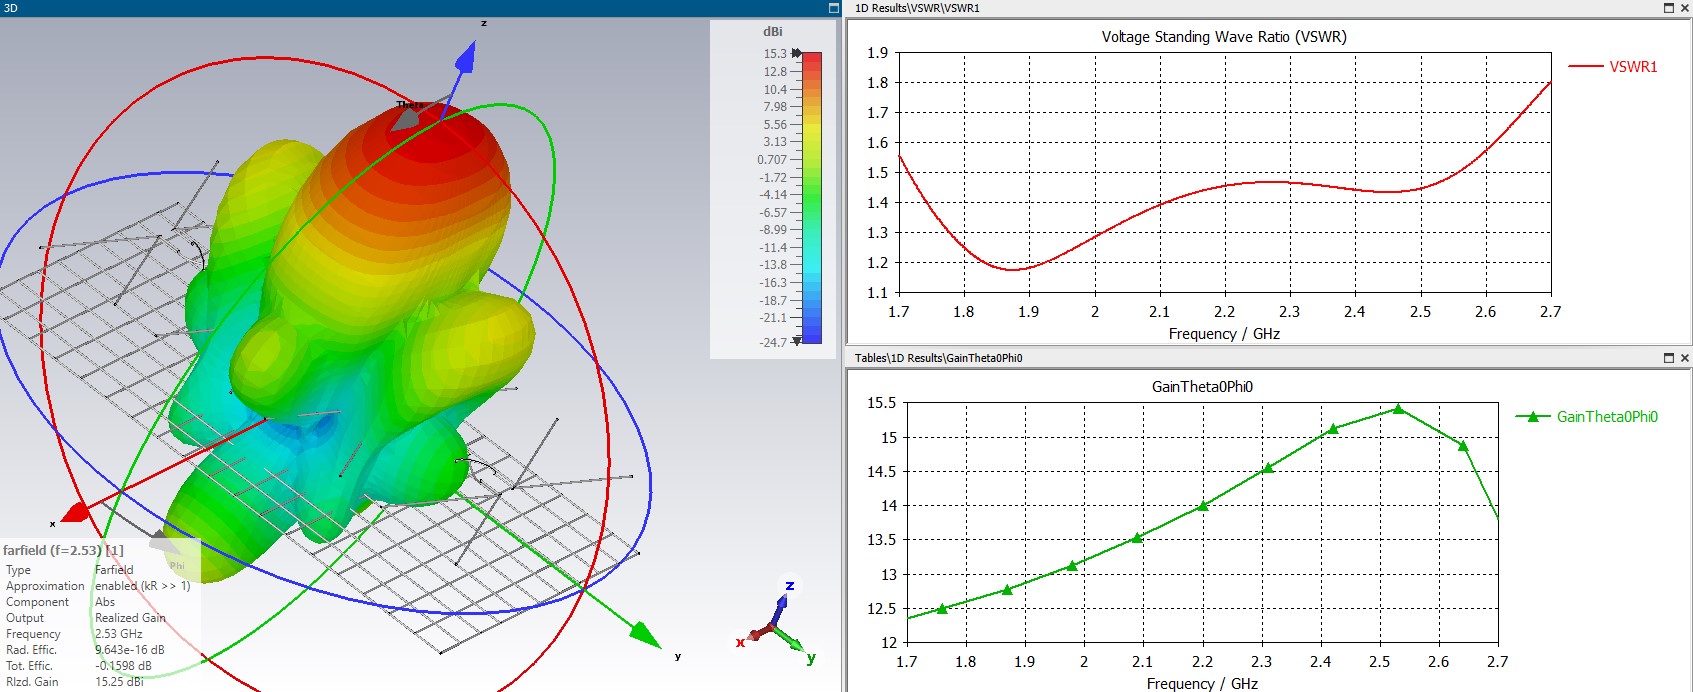The image size is (1693, 692).
Task: Select the GainTheta0Phi0 legend label
Action: pyautogui.click(x=1607, y=417)
